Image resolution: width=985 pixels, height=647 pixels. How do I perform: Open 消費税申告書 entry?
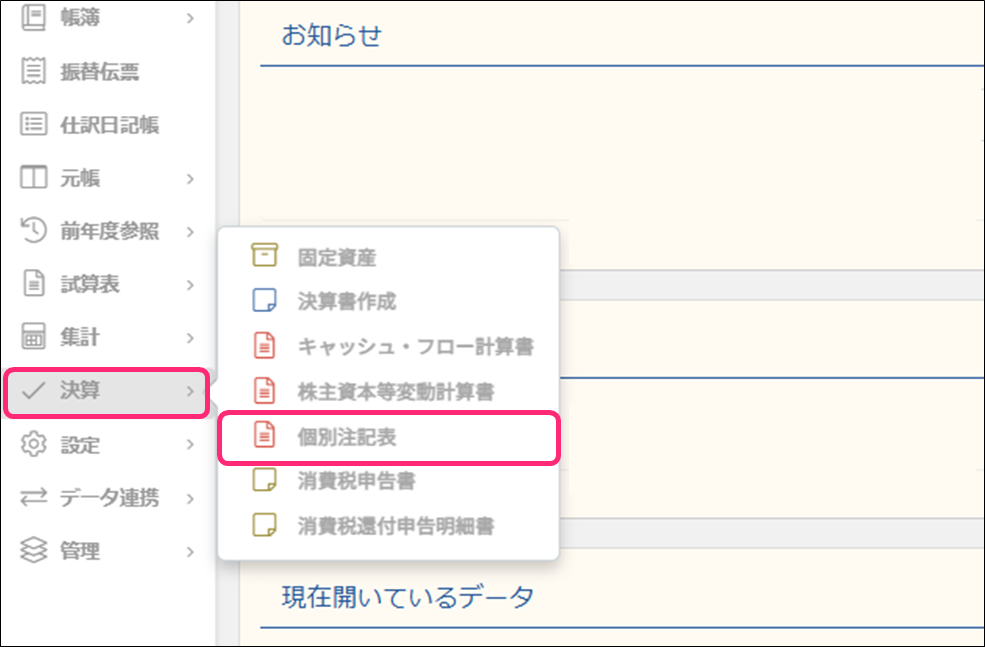[x=356, y=481]
